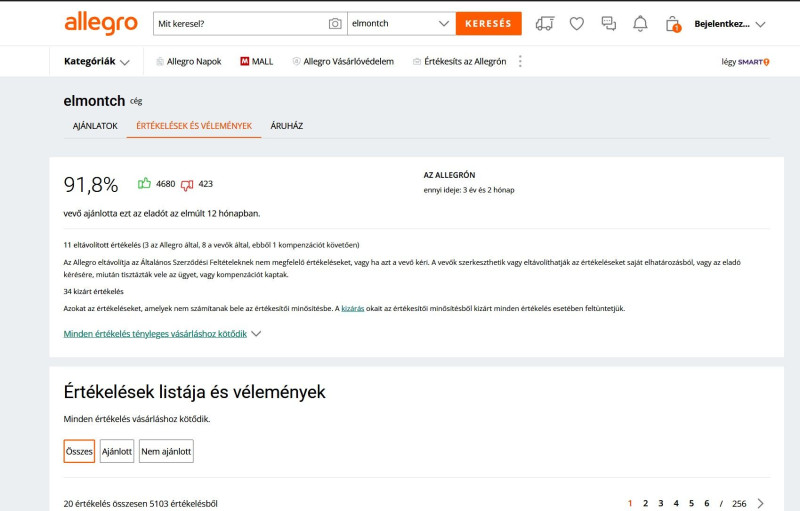Open Allegro Vásárlóvédelem menu link
The image size is (800, 511).
pyautogui.click(x=348, y=61)
